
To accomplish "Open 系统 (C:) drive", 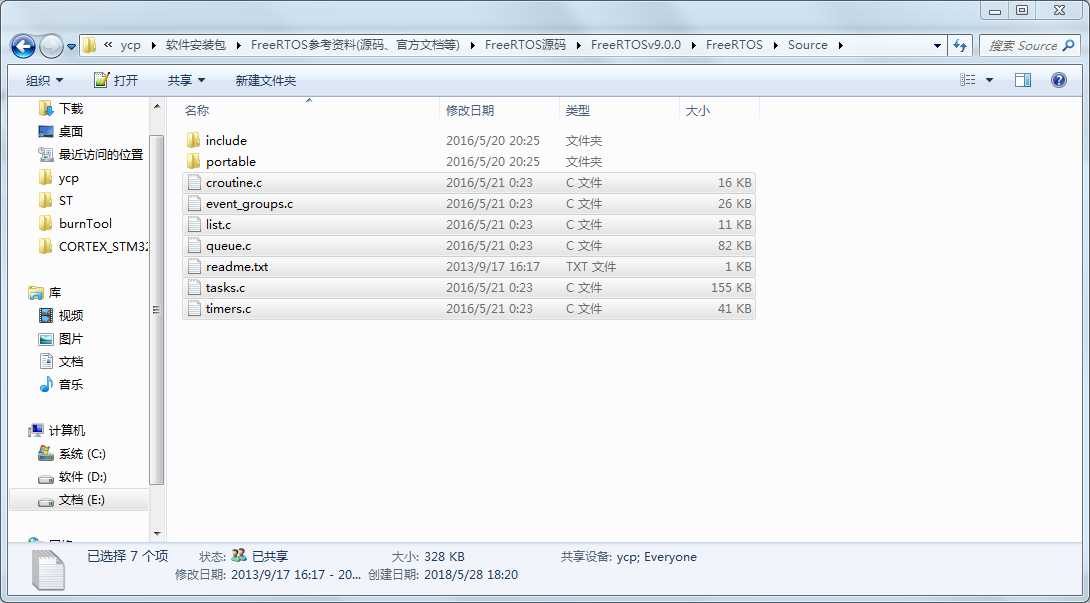I will (x=81, y=453).
